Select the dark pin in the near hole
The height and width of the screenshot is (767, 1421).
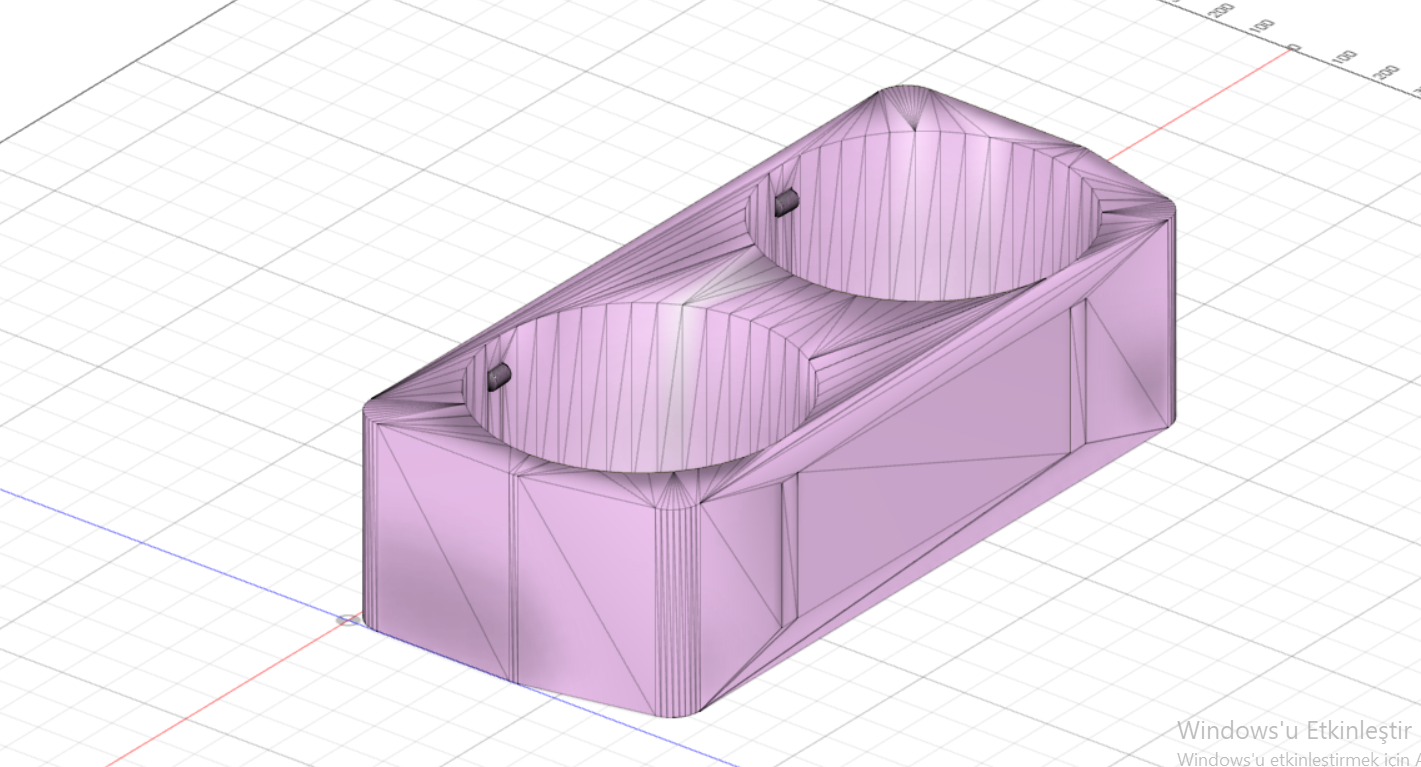click(498, 377)
